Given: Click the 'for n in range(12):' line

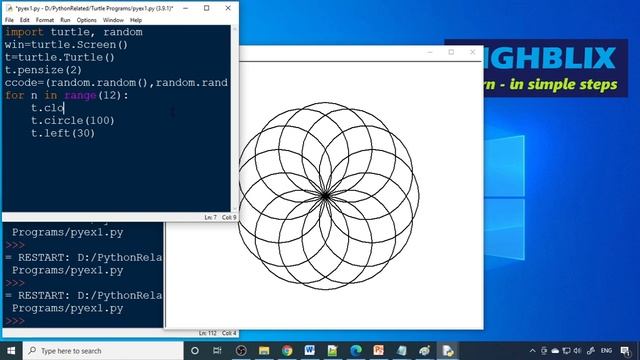Looking at the screenshot, I should (67, 95).
